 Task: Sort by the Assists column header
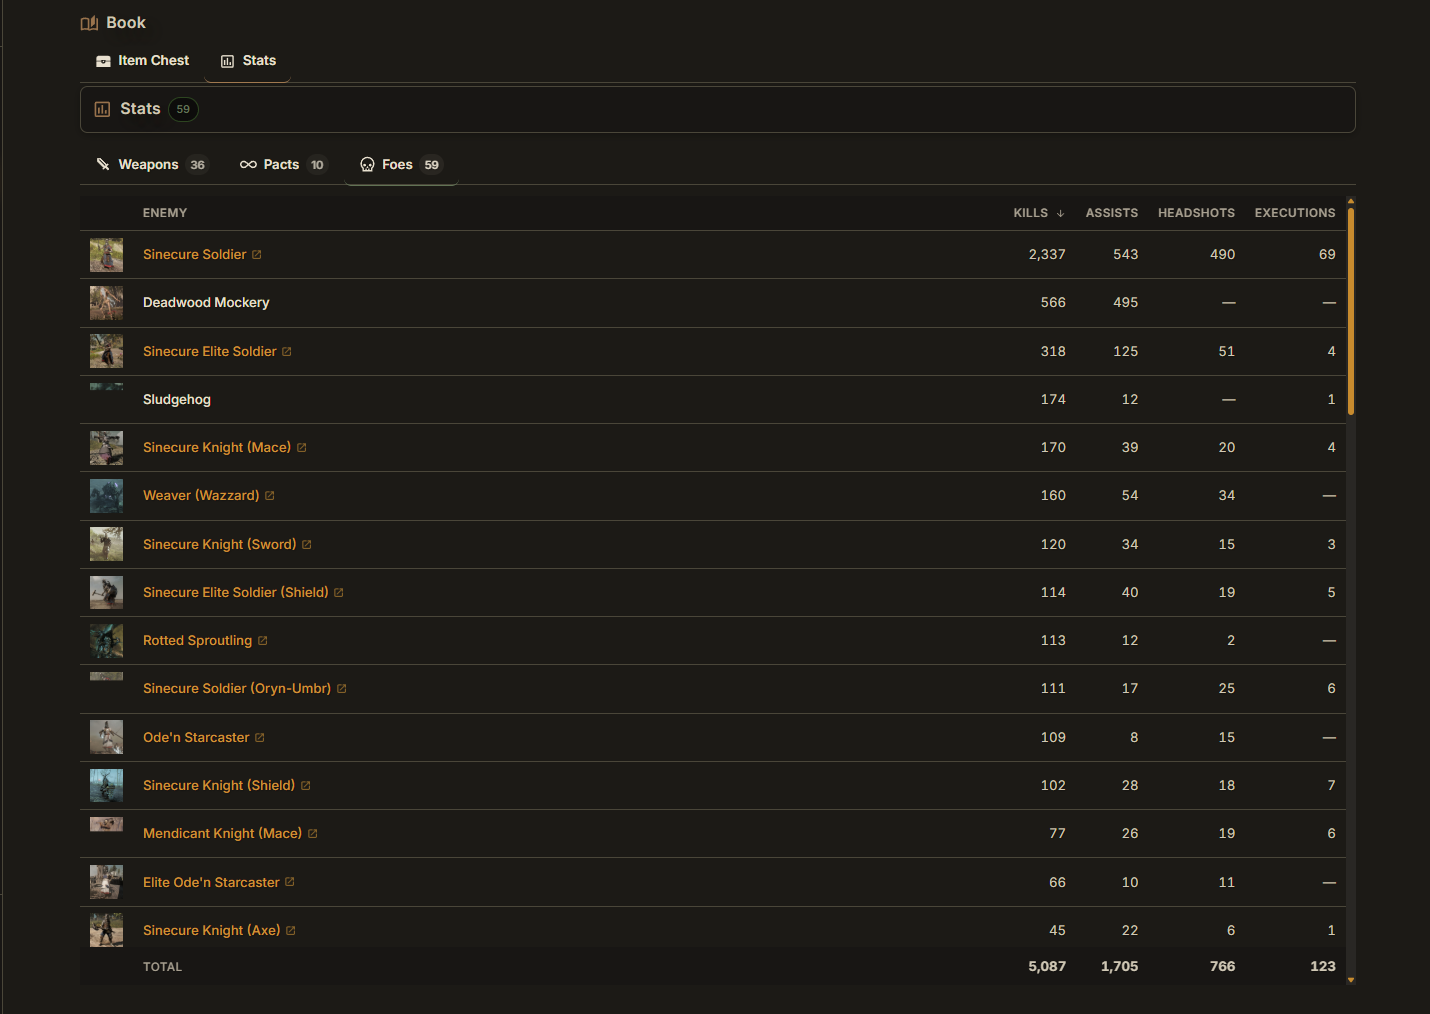1112,213
